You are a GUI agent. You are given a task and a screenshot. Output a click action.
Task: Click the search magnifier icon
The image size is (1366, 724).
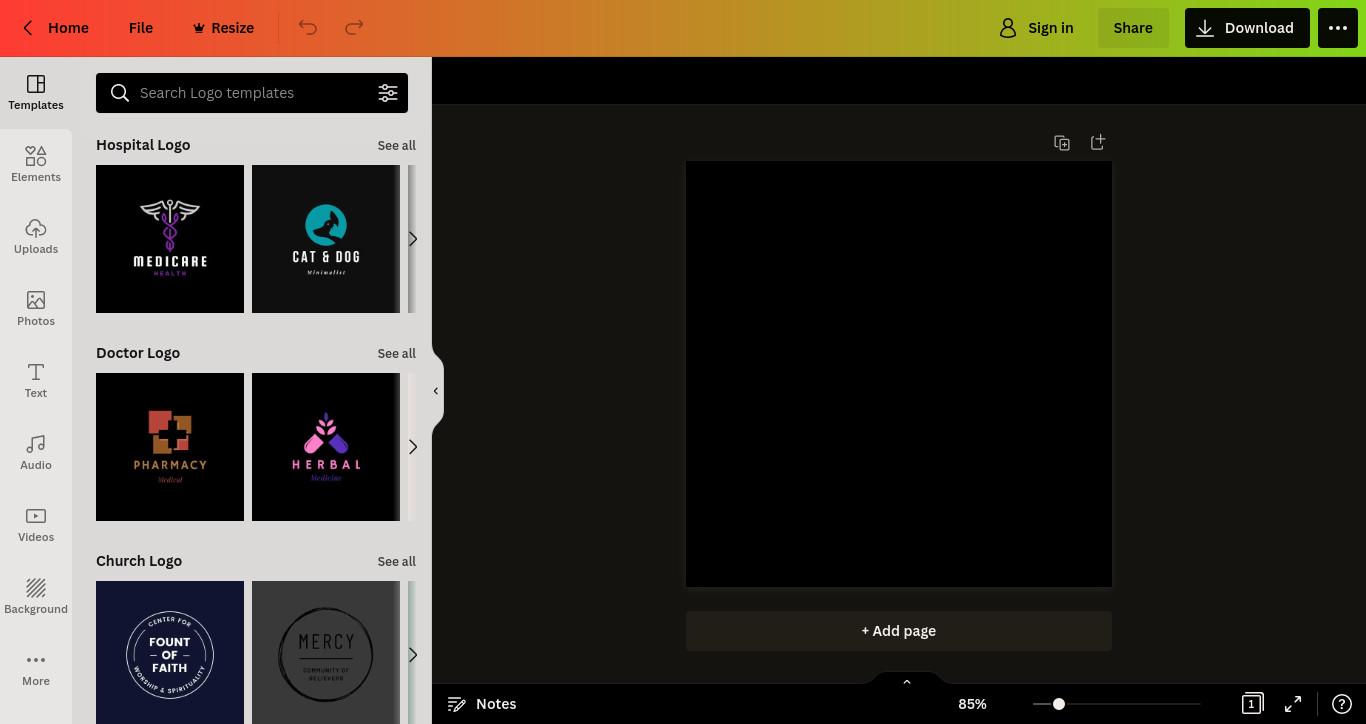point(120,93)
